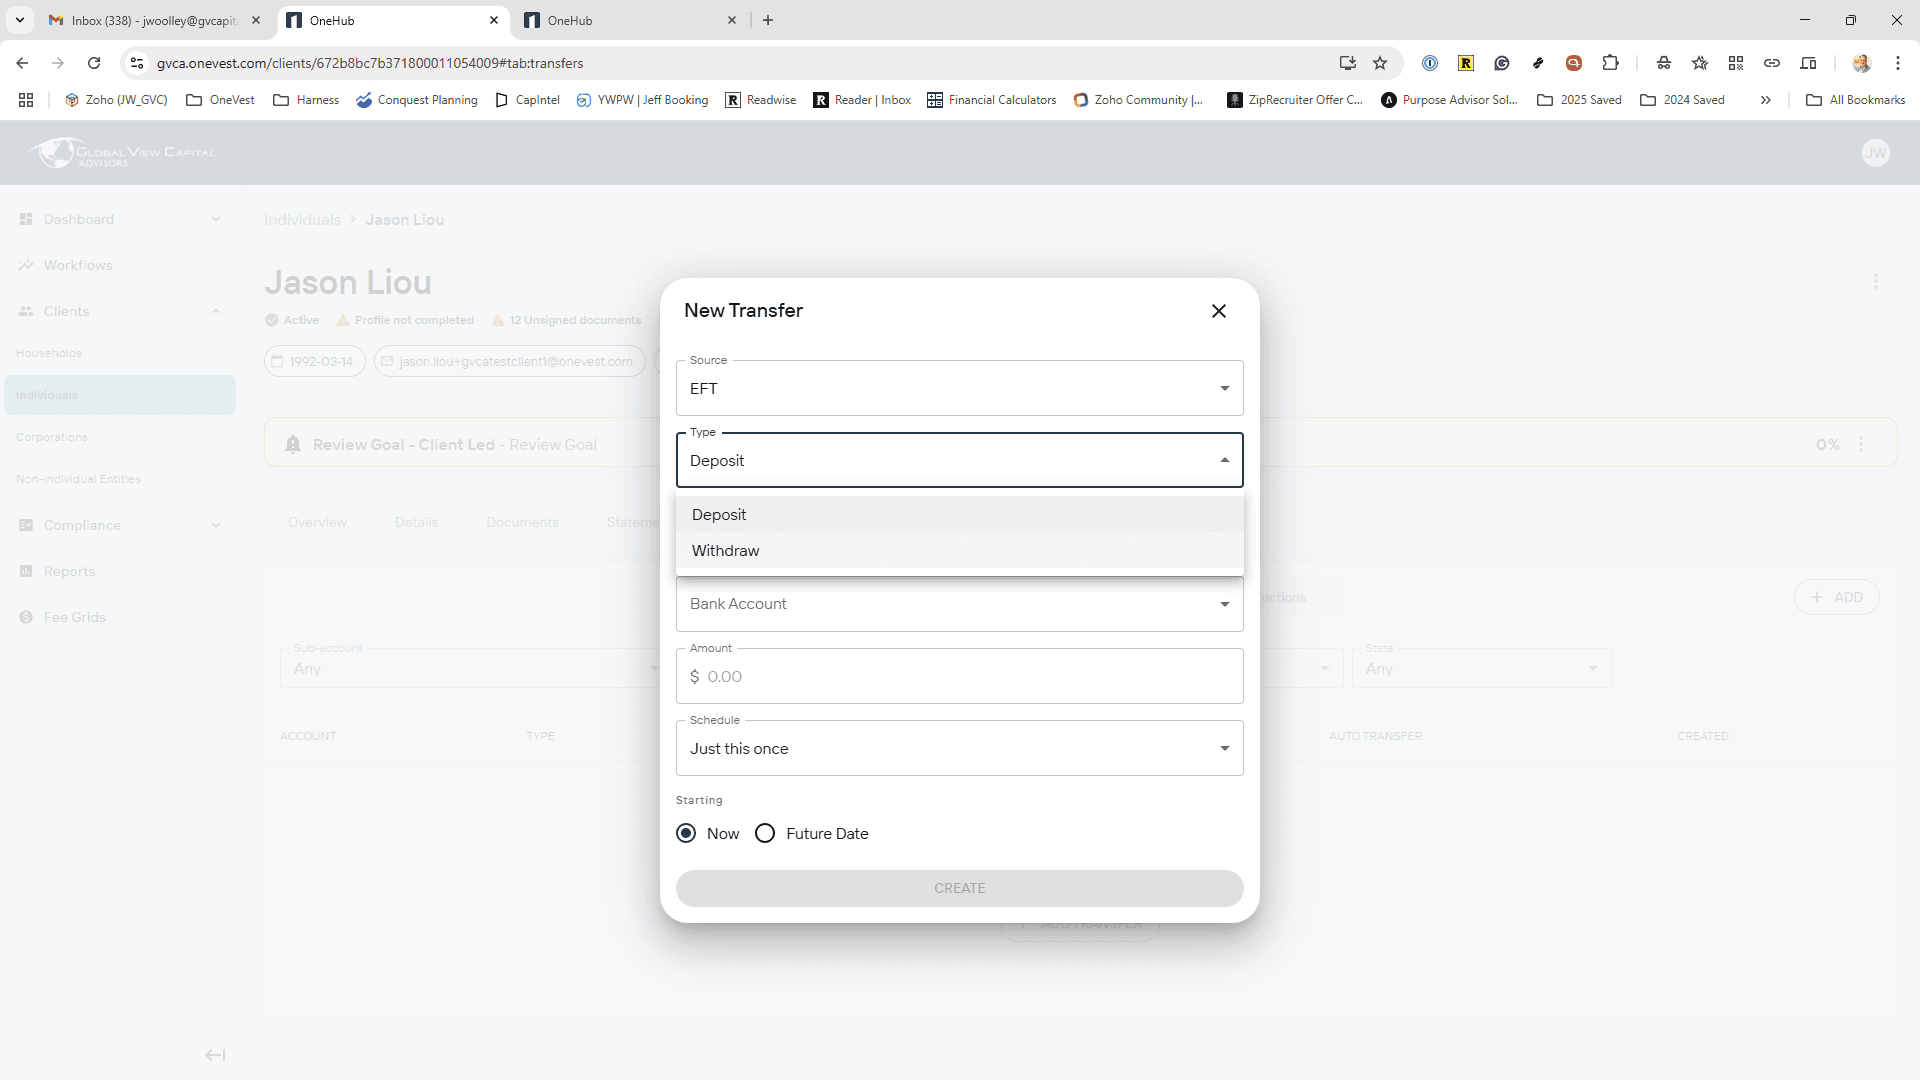This screenshot has height=1080, width=1920.
Task: Open the apps grid shortcut icon
Action: (26, 100)
